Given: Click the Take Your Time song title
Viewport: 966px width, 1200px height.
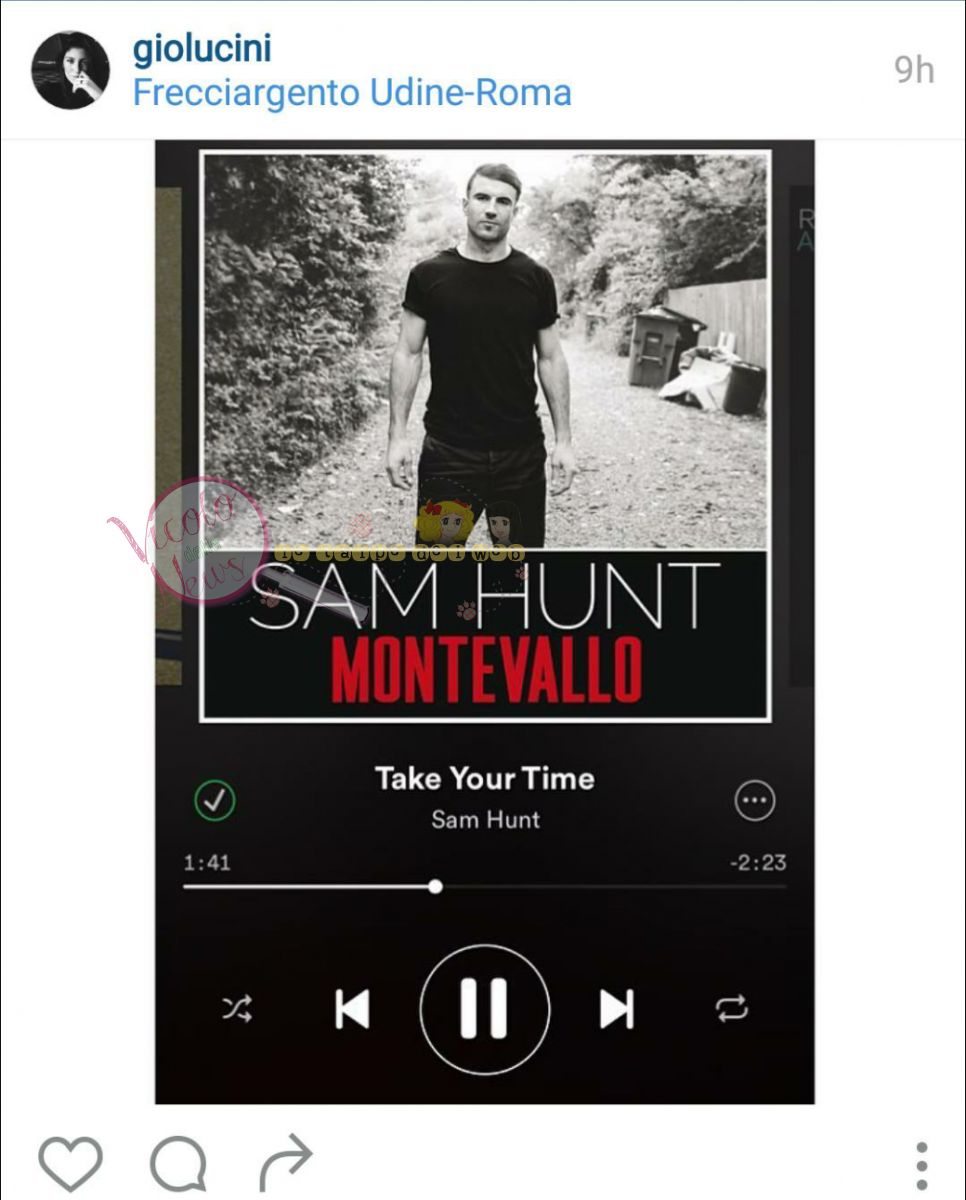Looking at the screenshot, I should pos(484,778).
